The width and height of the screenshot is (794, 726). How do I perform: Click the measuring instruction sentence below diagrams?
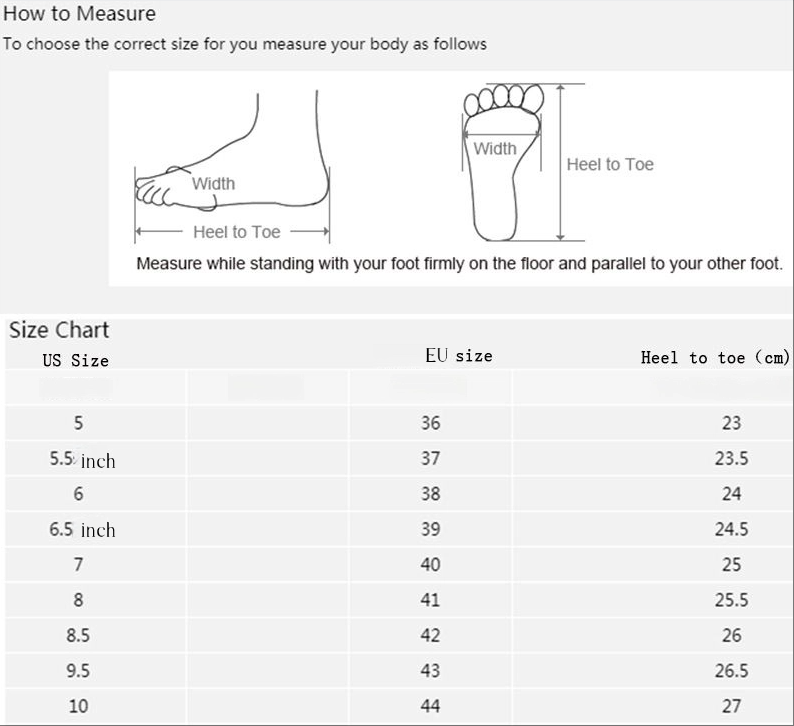click(458, 264)
